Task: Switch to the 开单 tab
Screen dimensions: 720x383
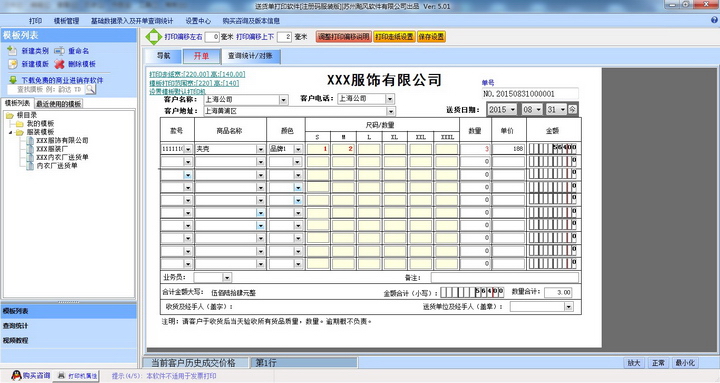Action: (201, 56)
